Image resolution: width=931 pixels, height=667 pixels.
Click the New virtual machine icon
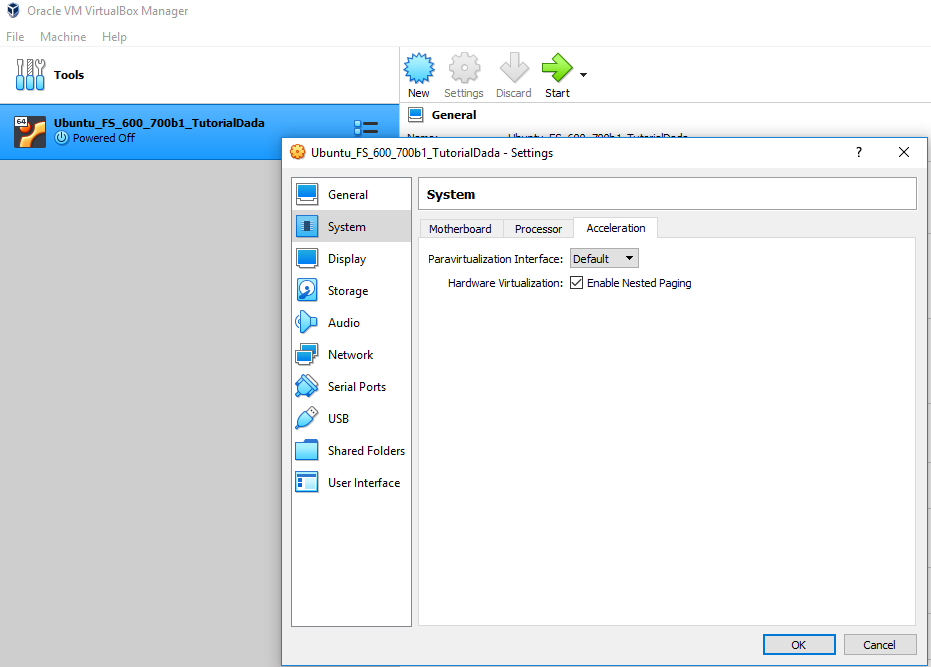click(419, 70)
